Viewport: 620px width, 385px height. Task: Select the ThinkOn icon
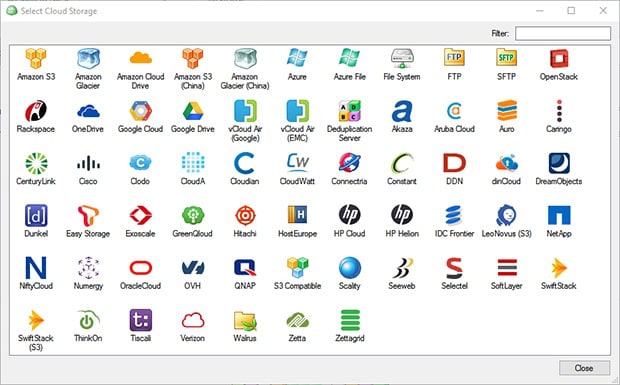click(x=88, y=320)
